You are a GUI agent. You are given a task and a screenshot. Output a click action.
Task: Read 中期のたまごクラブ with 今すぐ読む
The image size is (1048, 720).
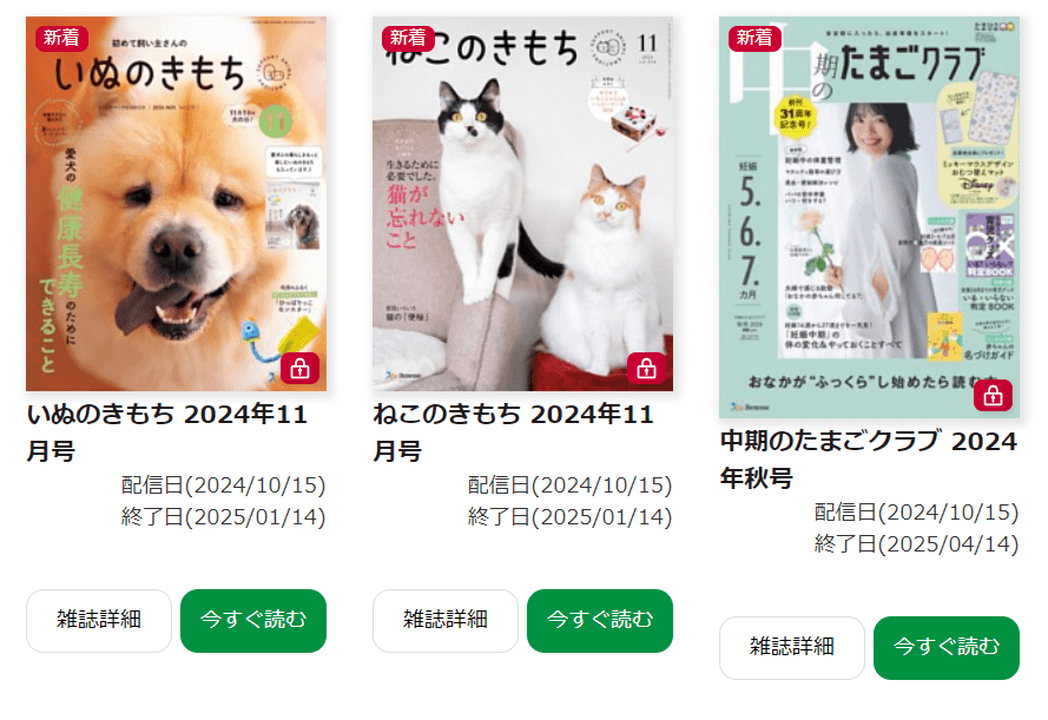tap(946, 648)
